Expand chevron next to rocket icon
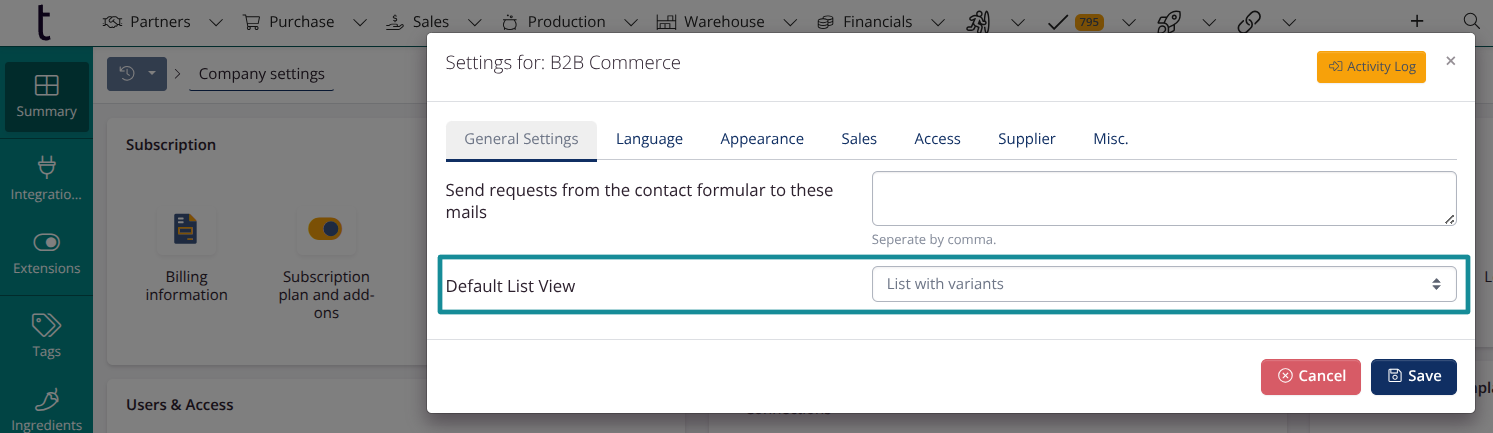This screenshot has width=1493, height=433. point(1208,22)
